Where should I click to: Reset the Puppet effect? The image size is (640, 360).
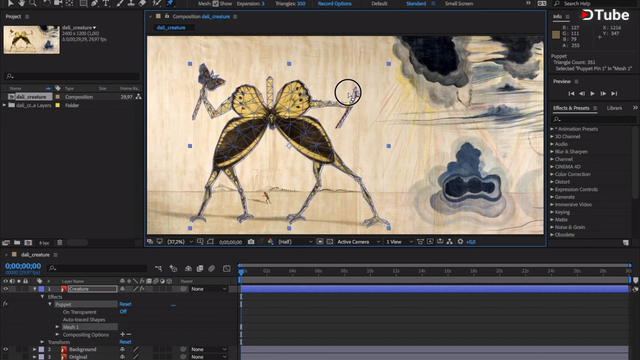tap(125, 304)
